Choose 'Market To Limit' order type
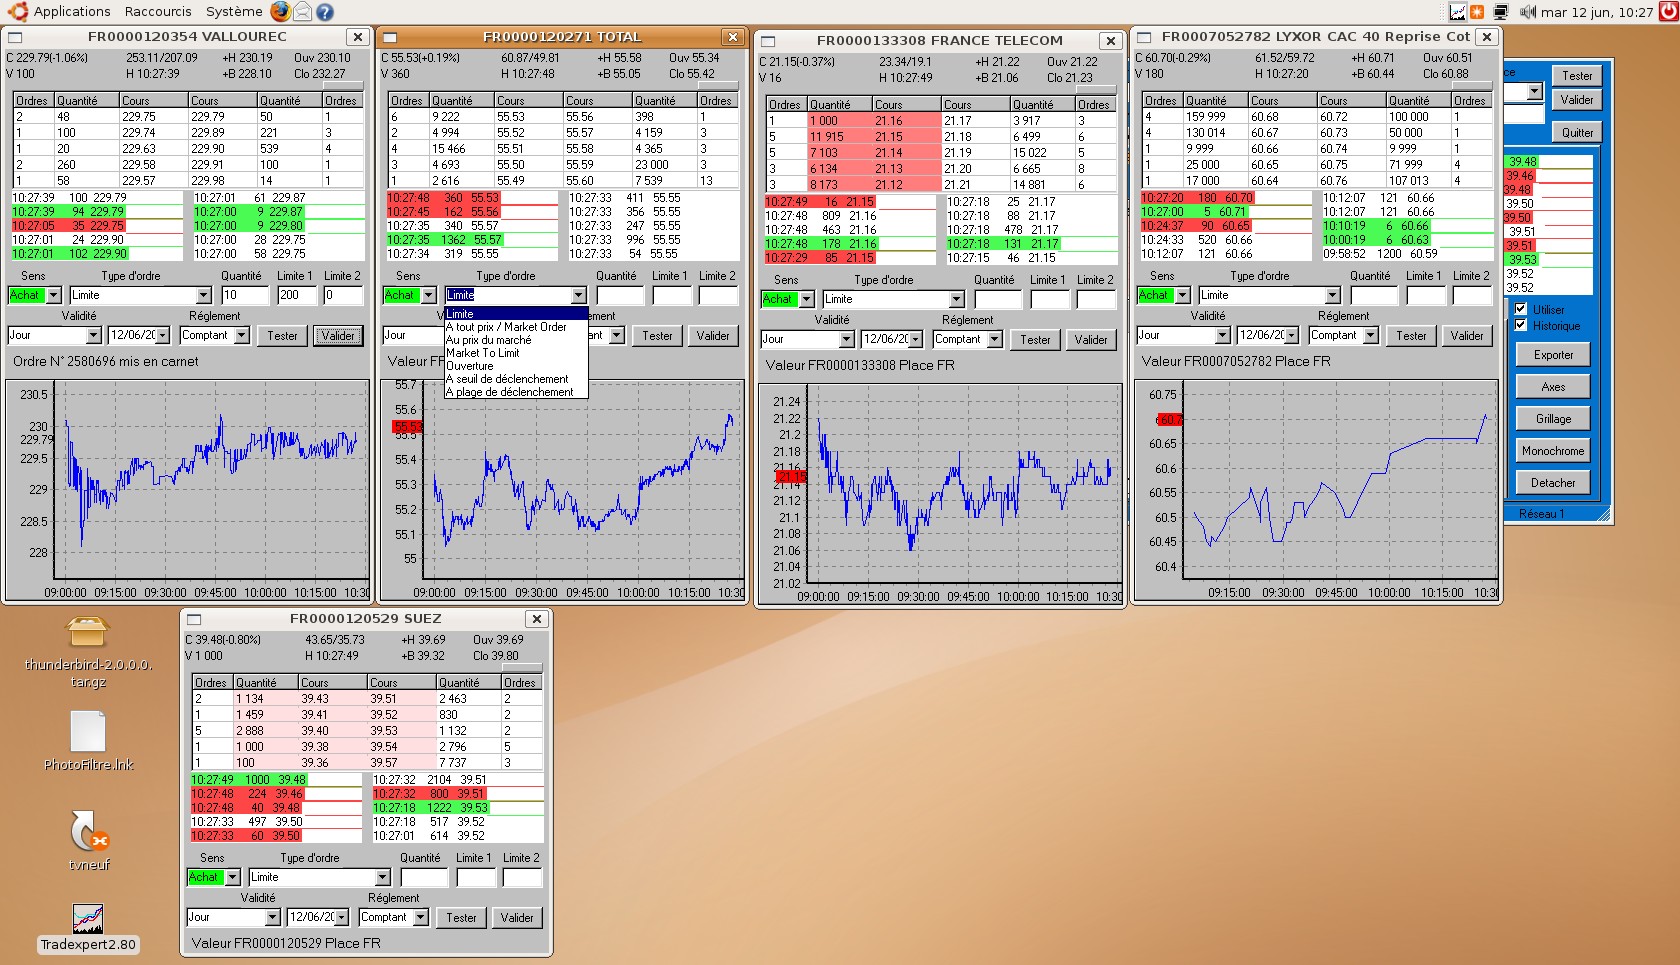The width and height of the screenshot is (1680, 965). pyautogui.click(x=516, y=353)
